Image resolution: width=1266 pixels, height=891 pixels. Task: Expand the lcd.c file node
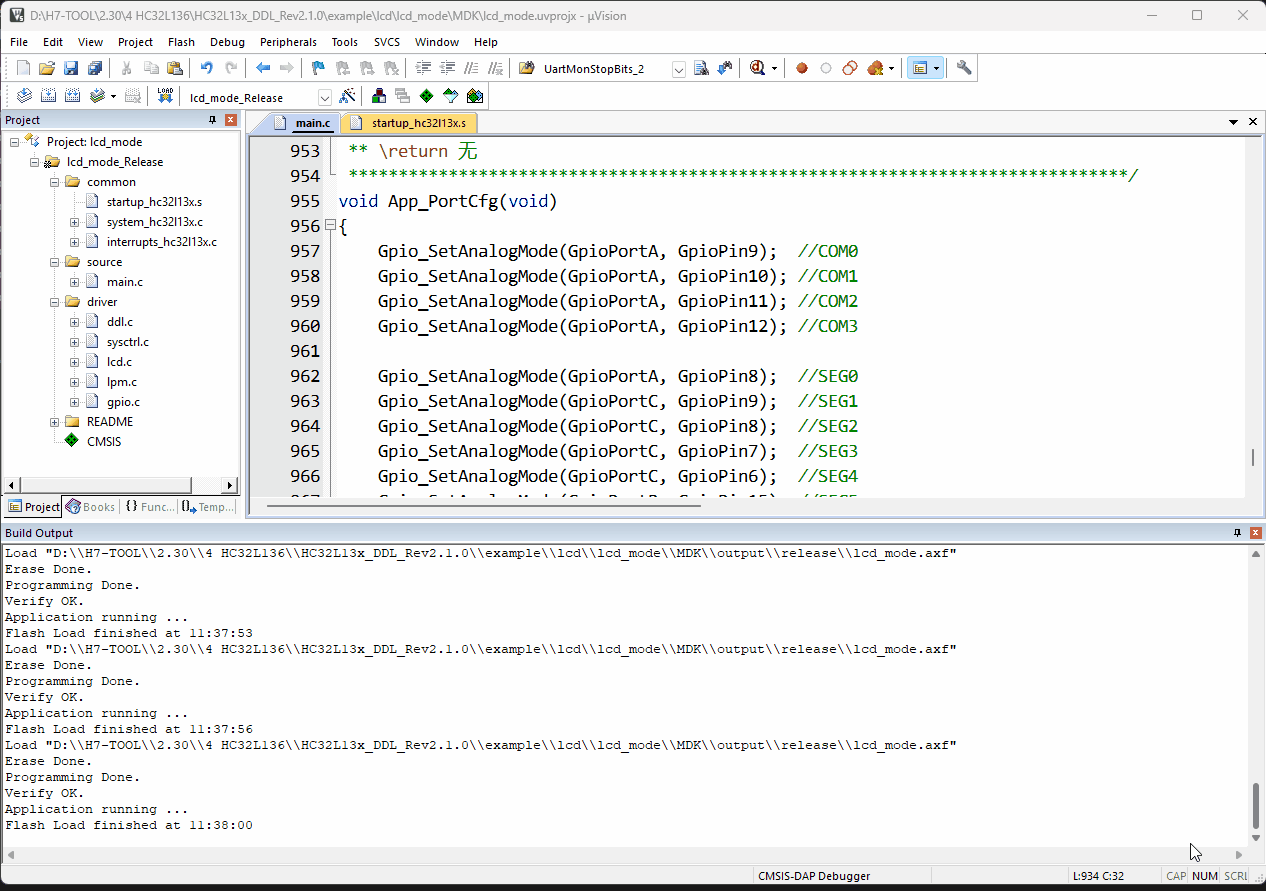point(75,362)
